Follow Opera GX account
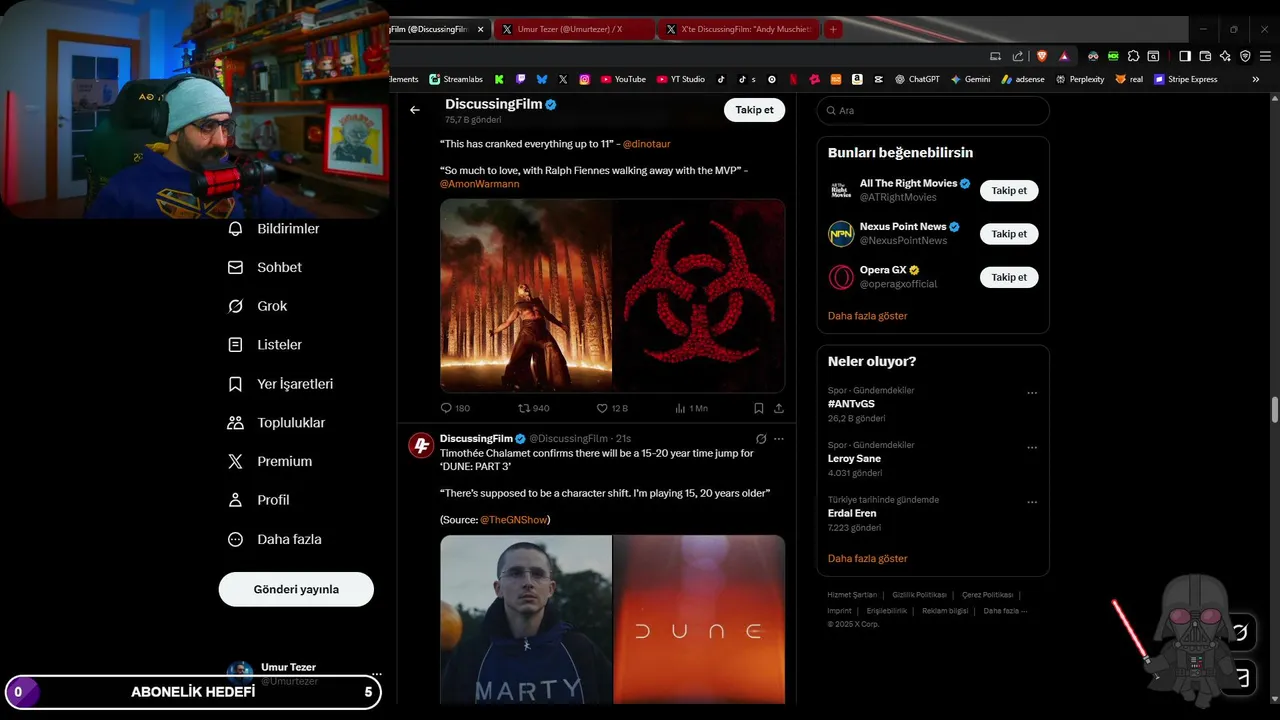Viewport: 1280px width, 720px height. [1009, 277]
